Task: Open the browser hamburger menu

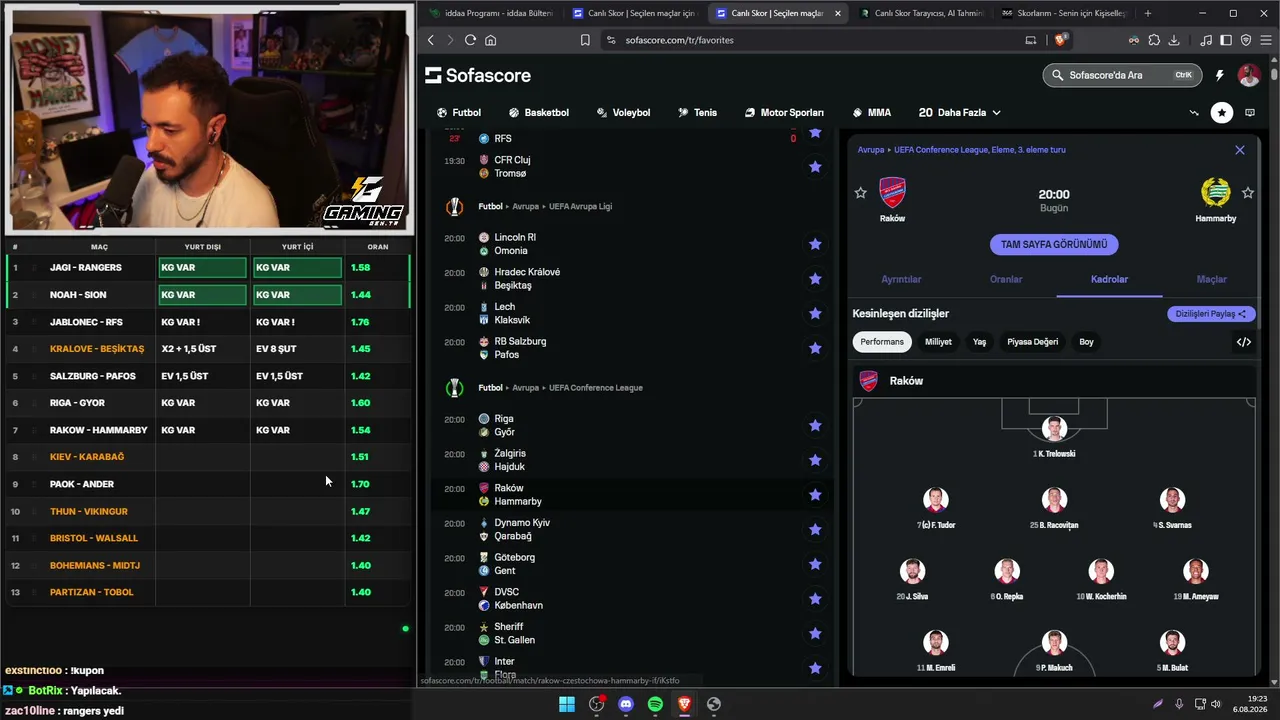Action: click(1264, 40)
